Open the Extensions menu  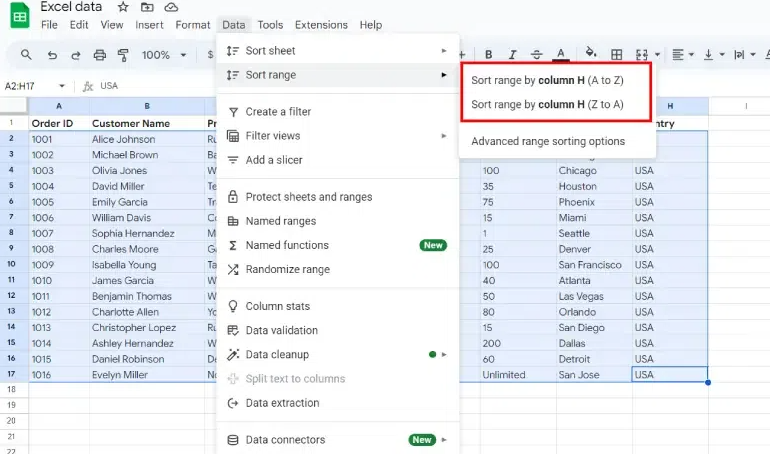pos(321,25)
